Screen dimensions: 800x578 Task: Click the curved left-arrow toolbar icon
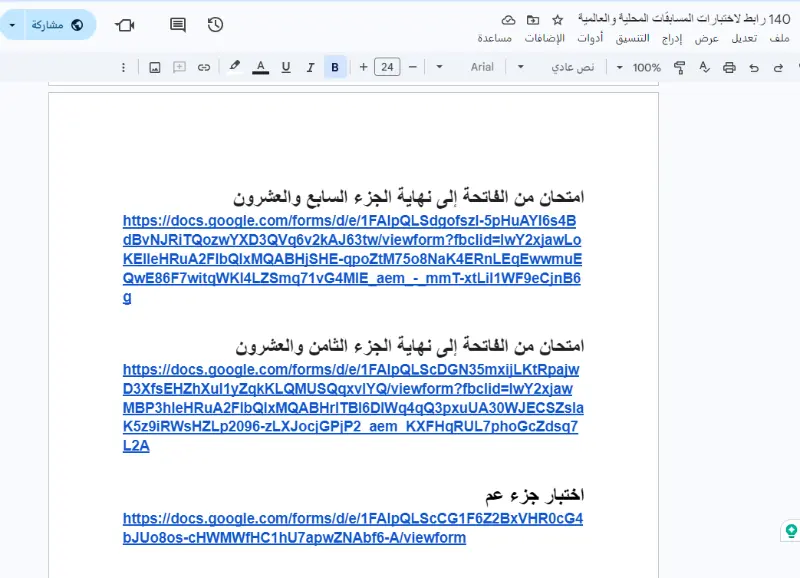point(754,67)
